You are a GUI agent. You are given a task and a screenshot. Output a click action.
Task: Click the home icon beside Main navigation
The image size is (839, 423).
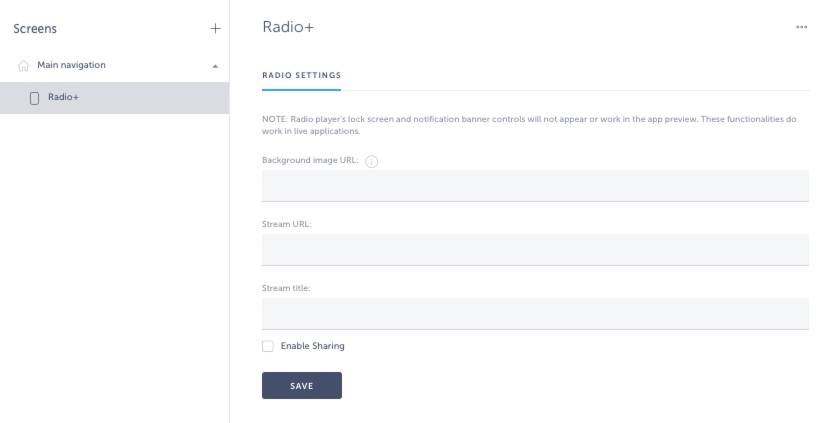pyautogui.click(x=24, y=66)
